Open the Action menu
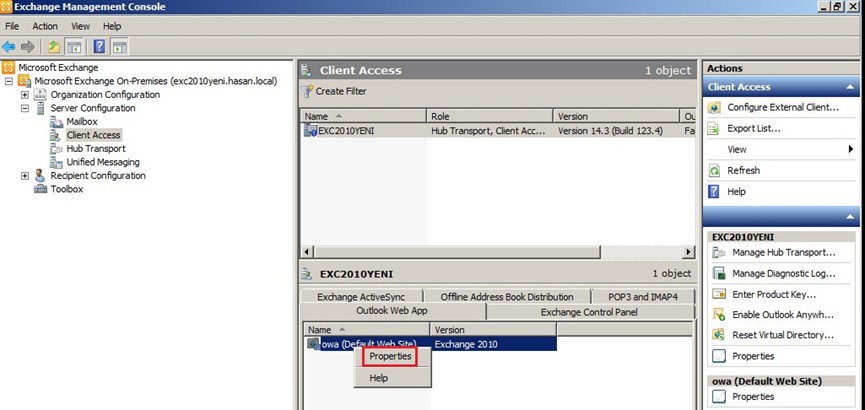865x410 pixels. [x=45, y=26]
